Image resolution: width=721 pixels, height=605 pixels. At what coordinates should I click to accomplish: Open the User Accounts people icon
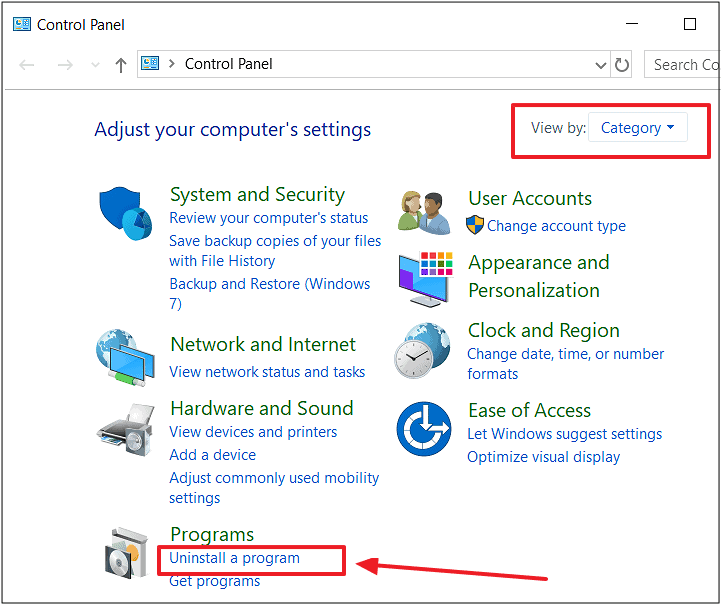[424, 213]
